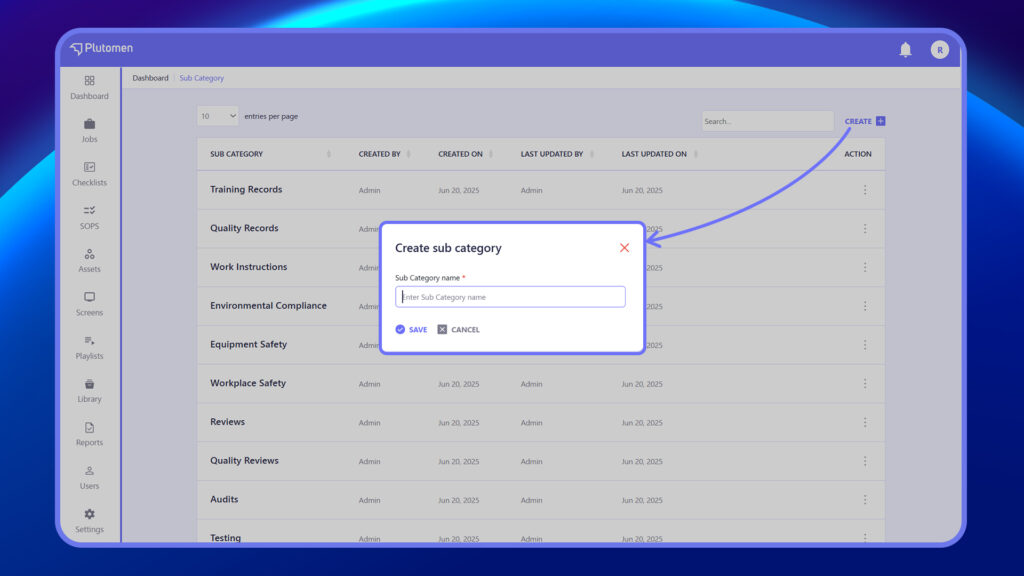
Task: Select the Reviews row name
Action: pos(227,421)
